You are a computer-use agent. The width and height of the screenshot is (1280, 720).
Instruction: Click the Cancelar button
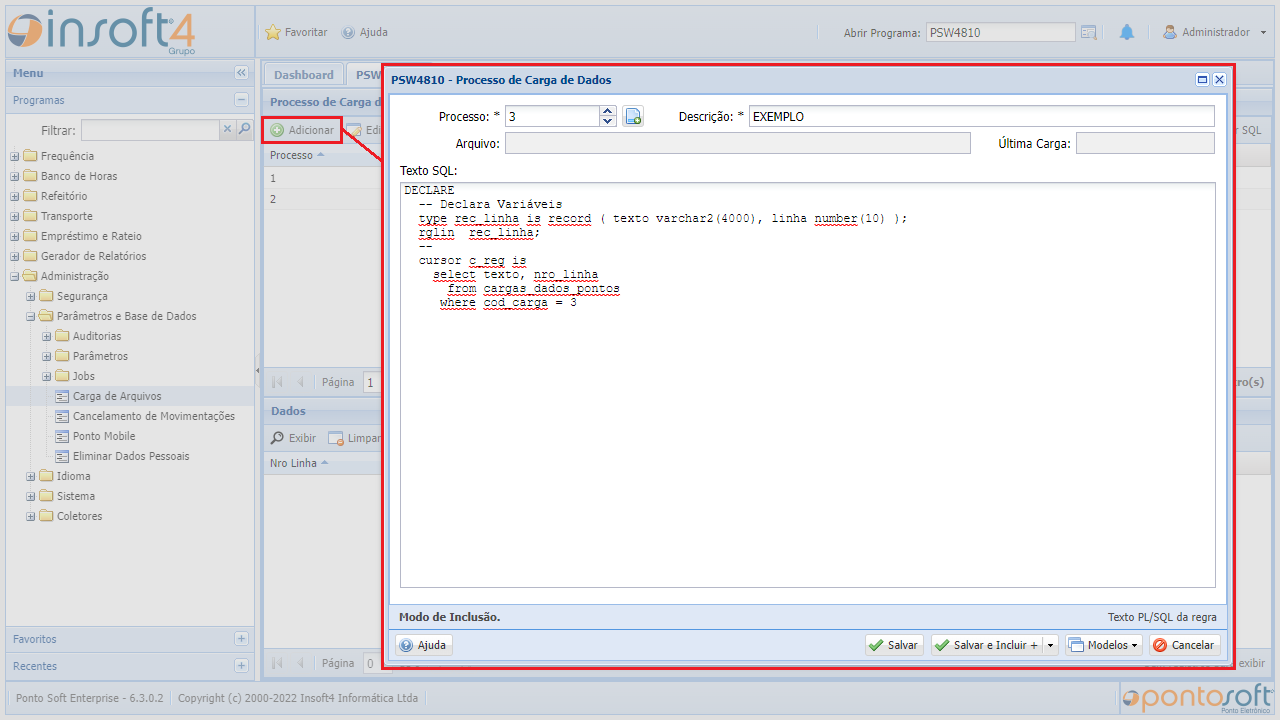point(1184,645)
